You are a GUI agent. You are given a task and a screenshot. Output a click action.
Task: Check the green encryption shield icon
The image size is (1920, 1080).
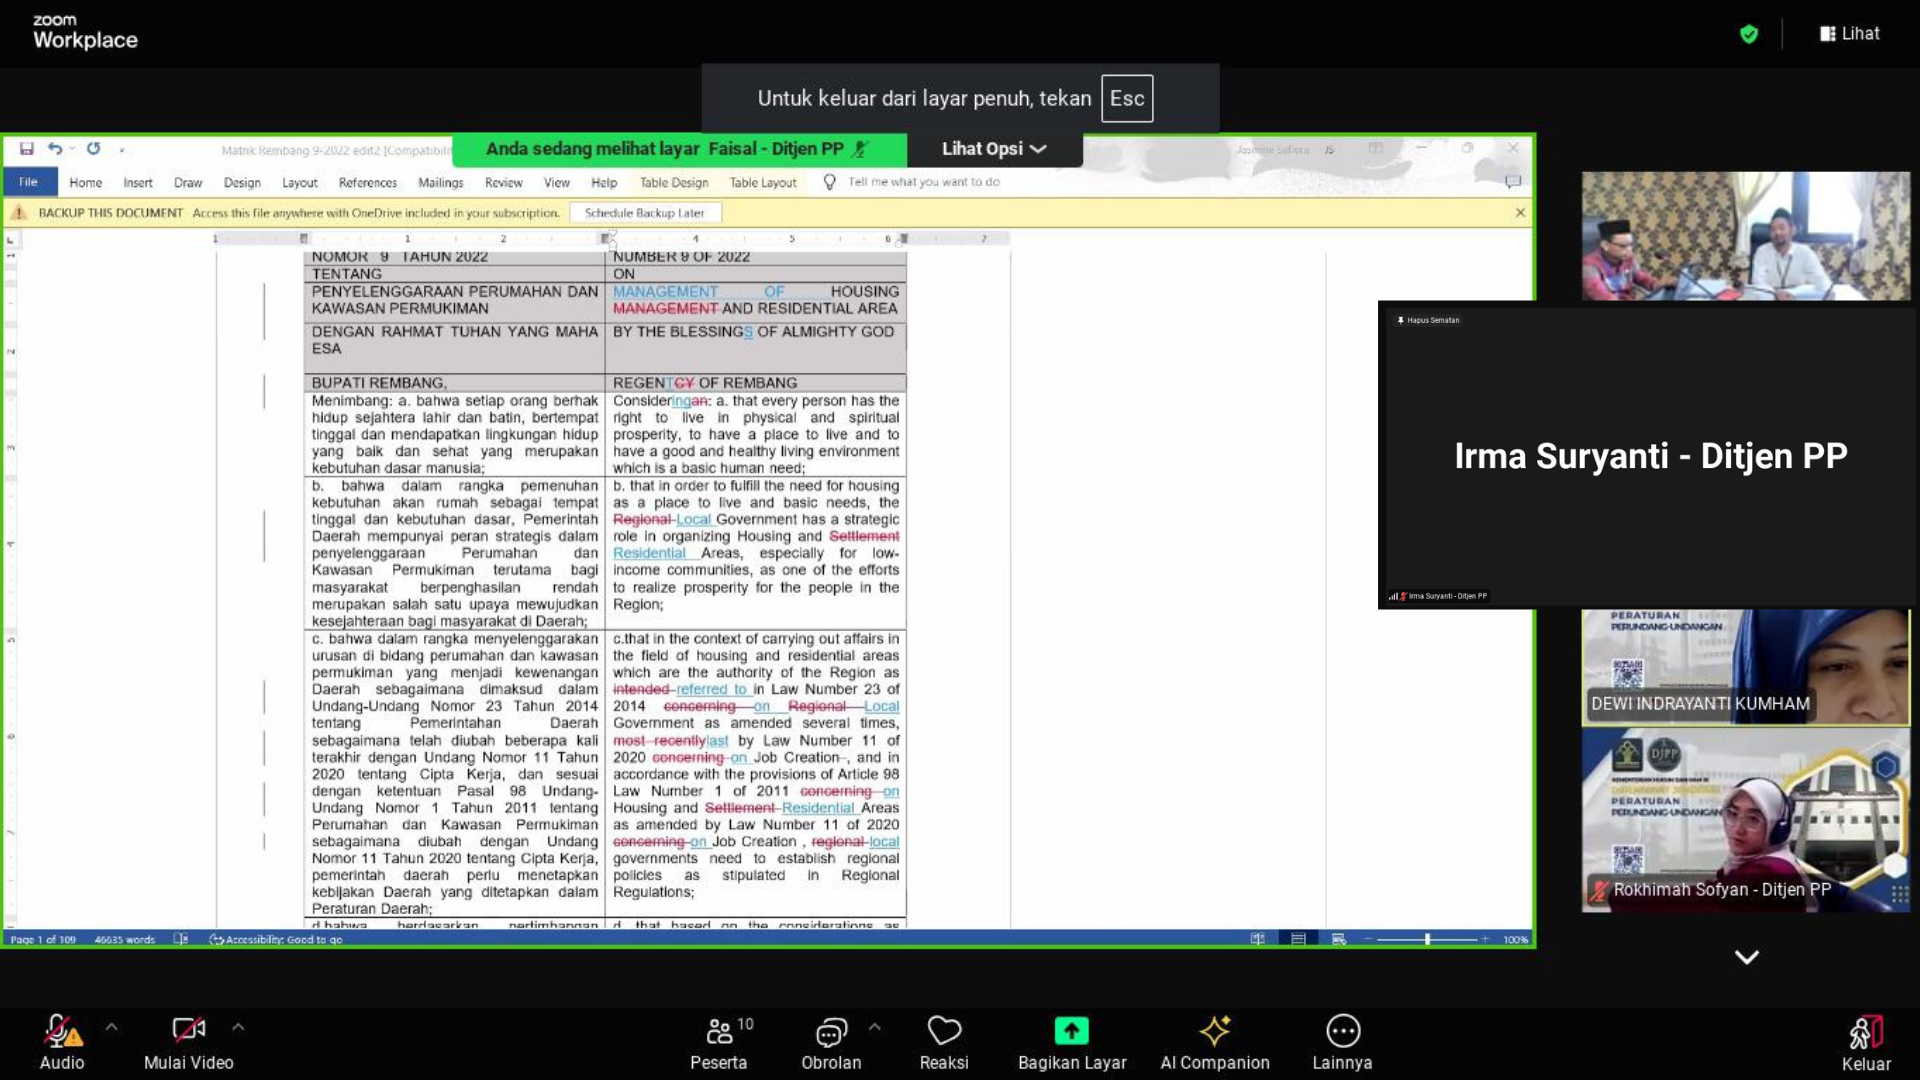point(1749,34)
